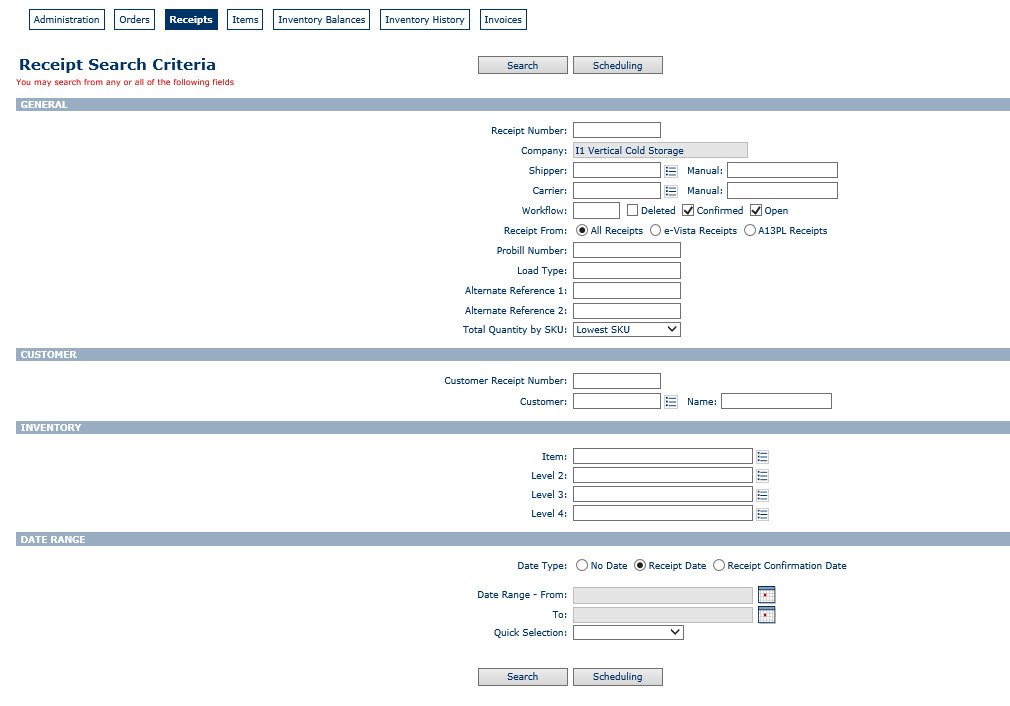Click the Scheduling button

point(617,64)
